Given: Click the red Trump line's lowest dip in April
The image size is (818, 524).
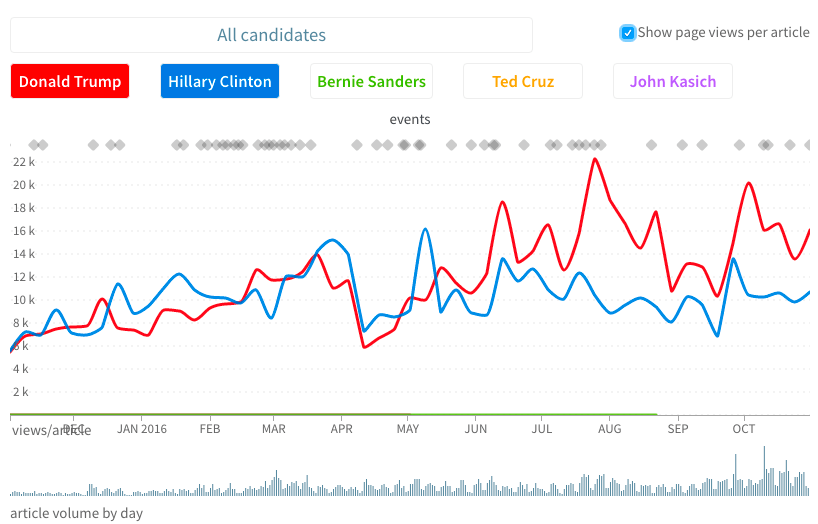Looking at the screenshot, I should coord(364,347).
